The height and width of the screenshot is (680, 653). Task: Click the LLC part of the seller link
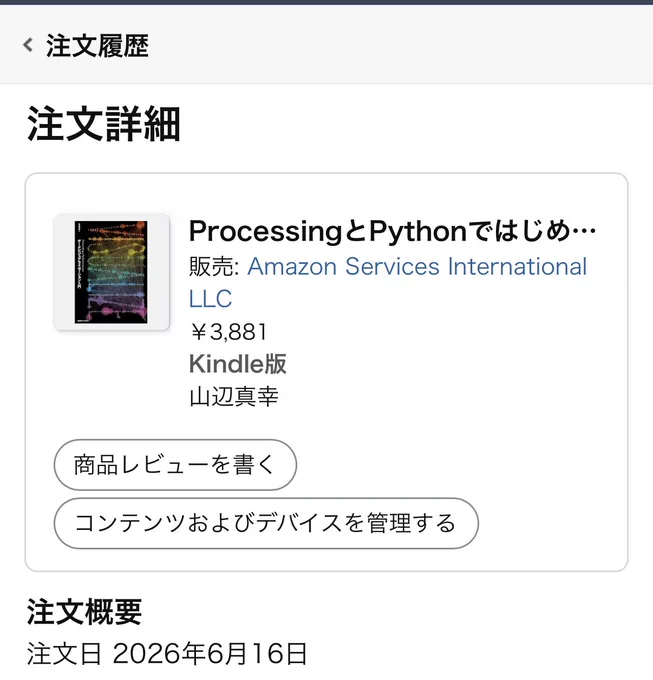coord(211,298)
